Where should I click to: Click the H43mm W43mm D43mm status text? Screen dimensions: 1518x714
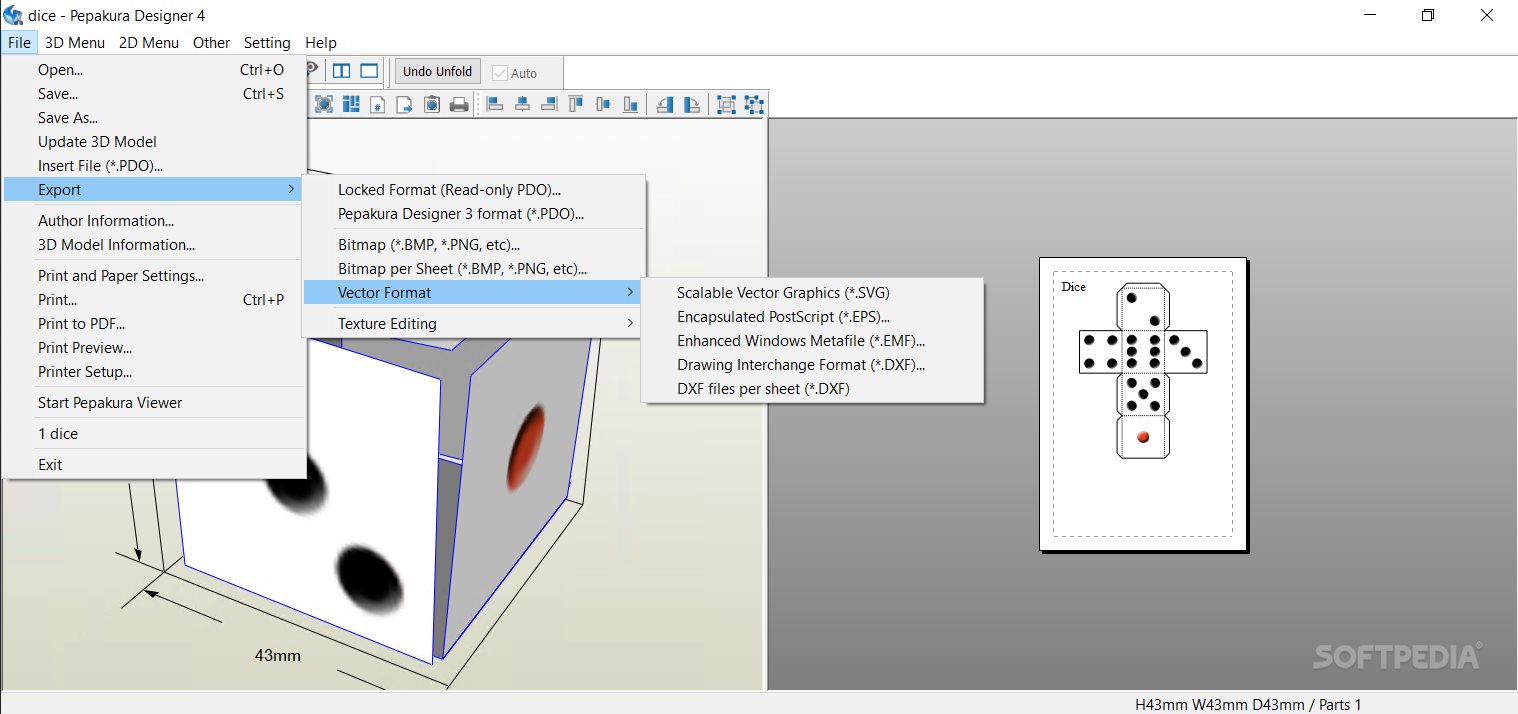(1248, 704)
